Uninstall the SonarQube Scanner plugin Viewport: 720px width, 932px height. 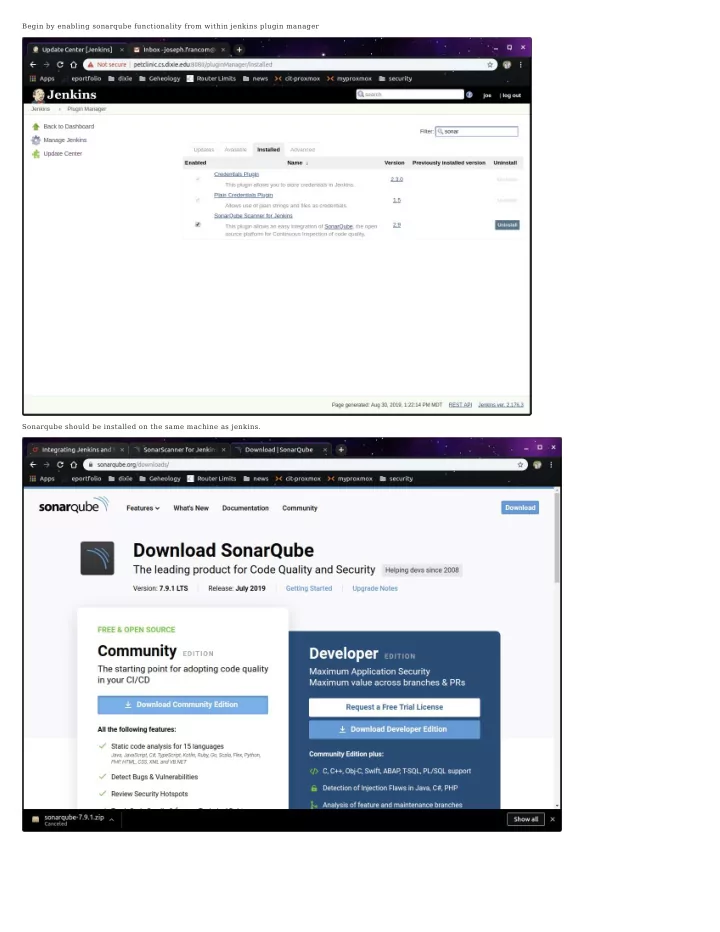point(507,225)
